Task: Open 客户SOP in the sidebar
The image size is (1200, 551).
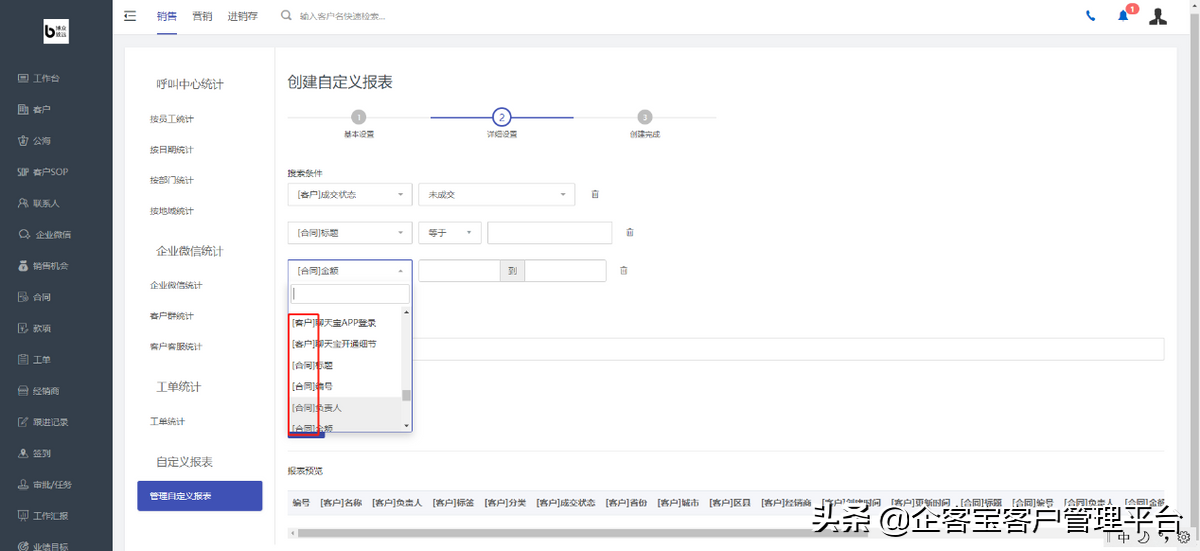Action: pos(44,172)
